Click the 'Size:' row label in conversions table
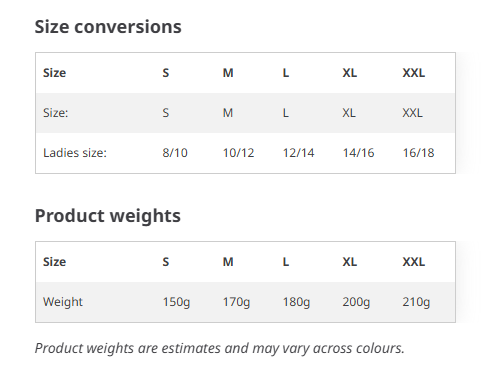 (x=55, y=113)
